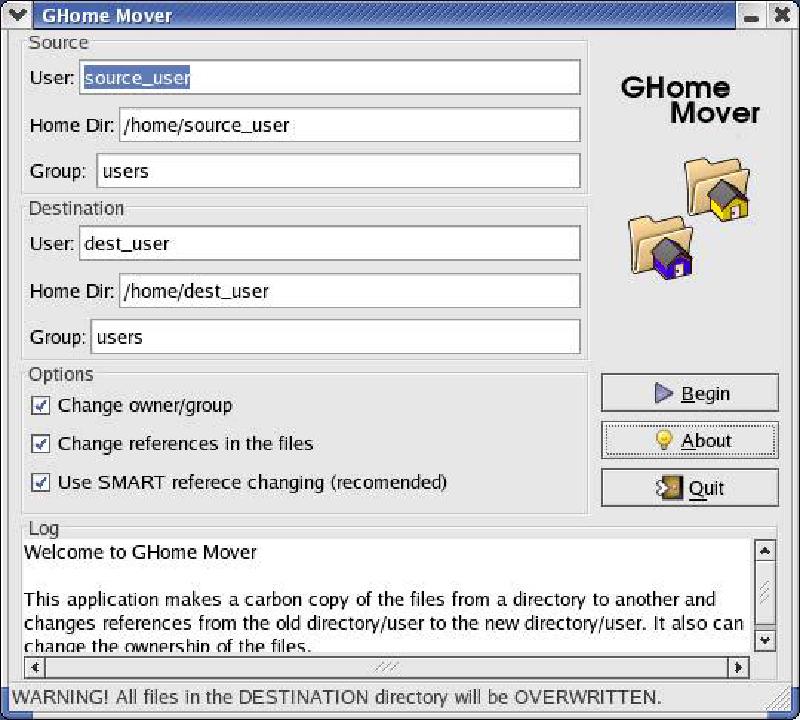Toggle Change references in the files
Image resolution: width=800 pixels, height=720 pixels.
tap(40, 443)
